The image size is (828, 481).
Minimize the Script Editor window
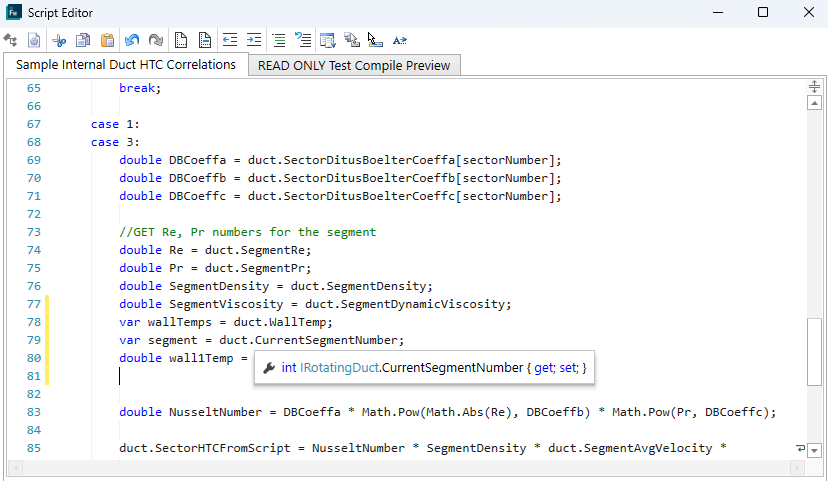pos(718,12)
